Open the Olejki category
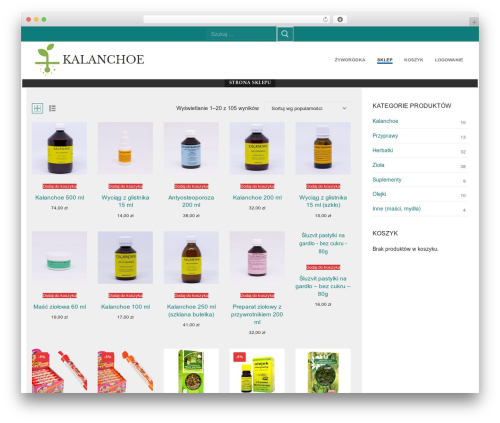The width and height of the screenshot is (500, 423). tap(379, 194)
